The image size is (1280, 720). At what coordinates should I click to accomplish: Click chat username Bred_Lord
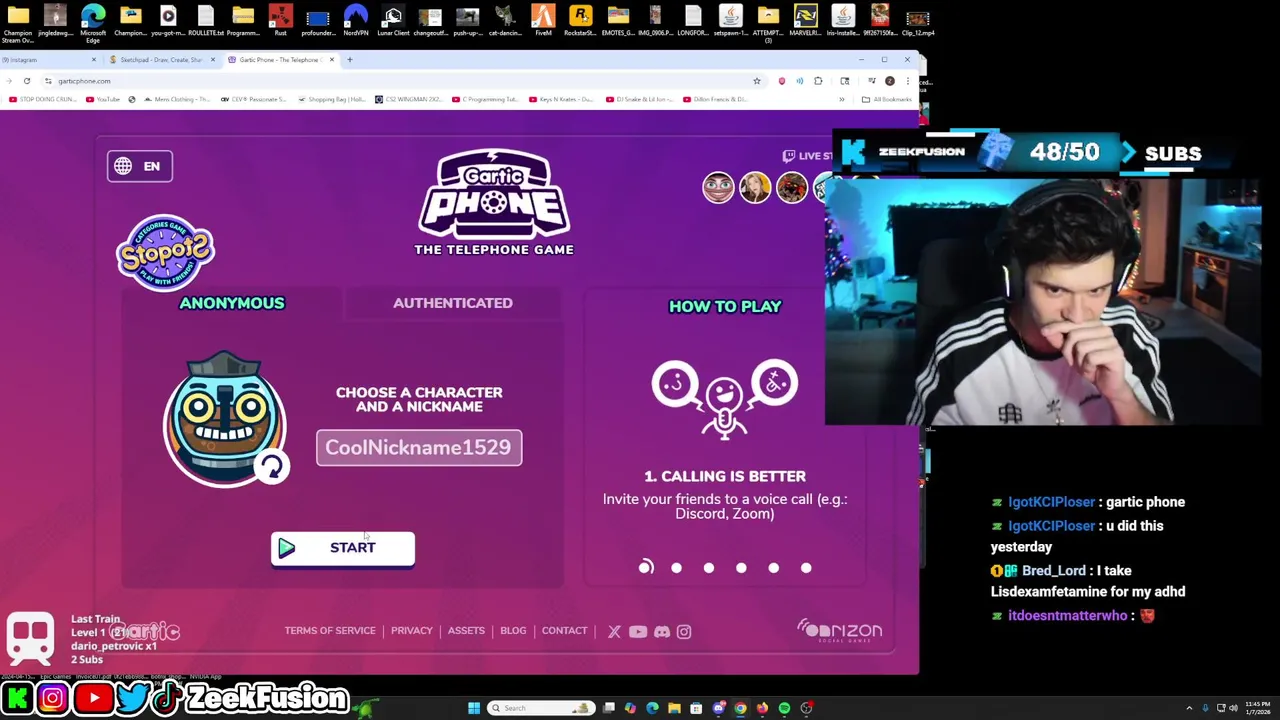pos(1053,570)
